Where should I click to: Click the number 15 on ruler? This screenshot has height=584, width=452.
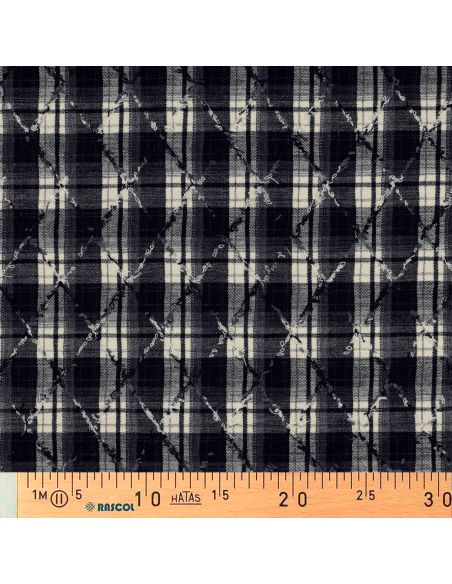point(220,496)
